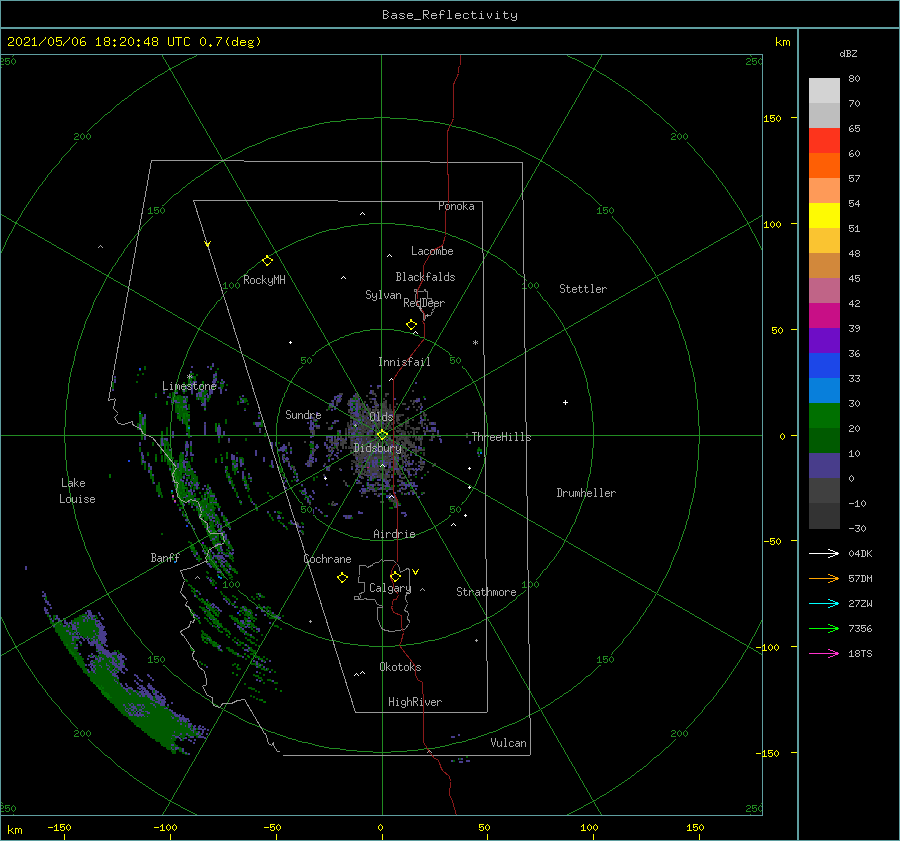The height and width of the screenshot is (841, 900).
Task: Click the ThreeHills city label
Action: [x=502, y=437]
